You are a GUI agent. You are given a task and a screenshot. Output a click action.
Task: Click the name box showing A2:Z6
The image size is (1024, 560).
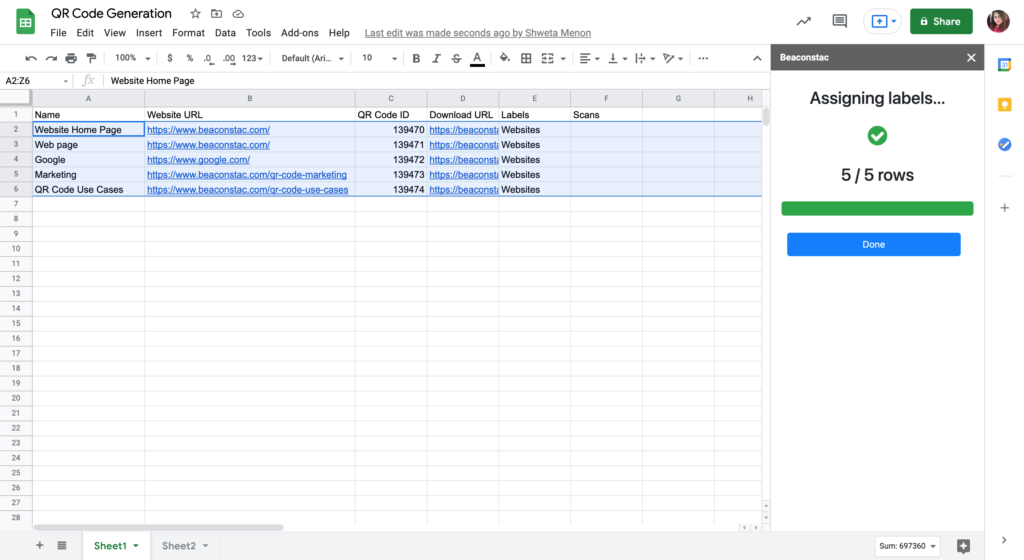36,81
